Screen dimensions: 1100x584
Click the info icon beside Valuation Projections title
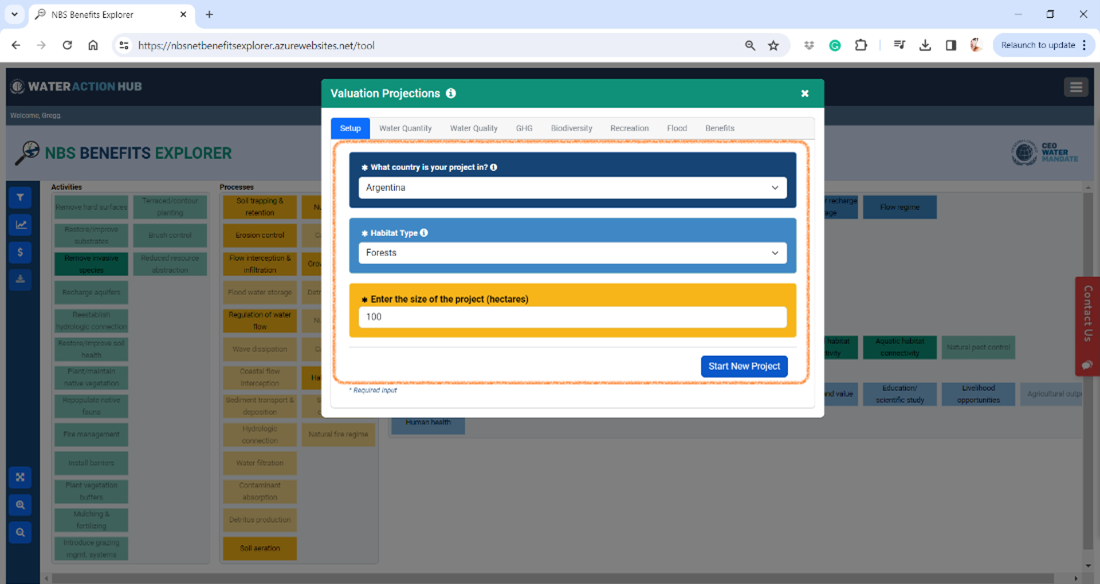pos(451,93)
